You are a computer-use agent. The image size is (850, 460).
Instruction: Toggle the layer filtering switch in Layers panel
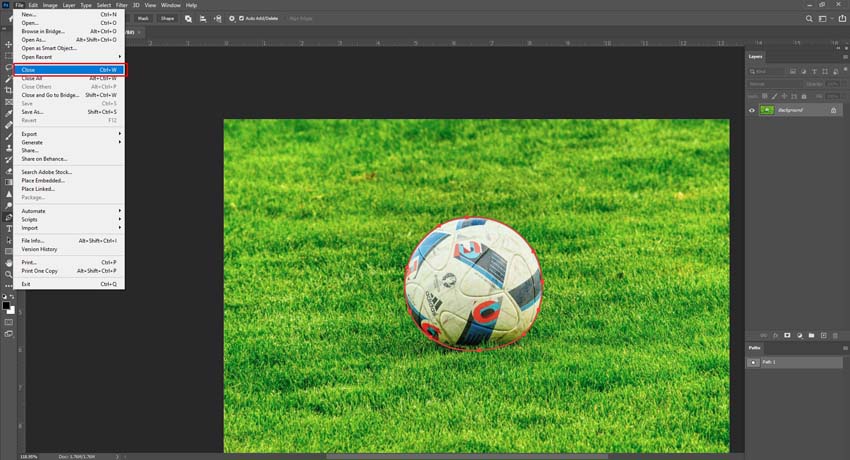(845, 69)
